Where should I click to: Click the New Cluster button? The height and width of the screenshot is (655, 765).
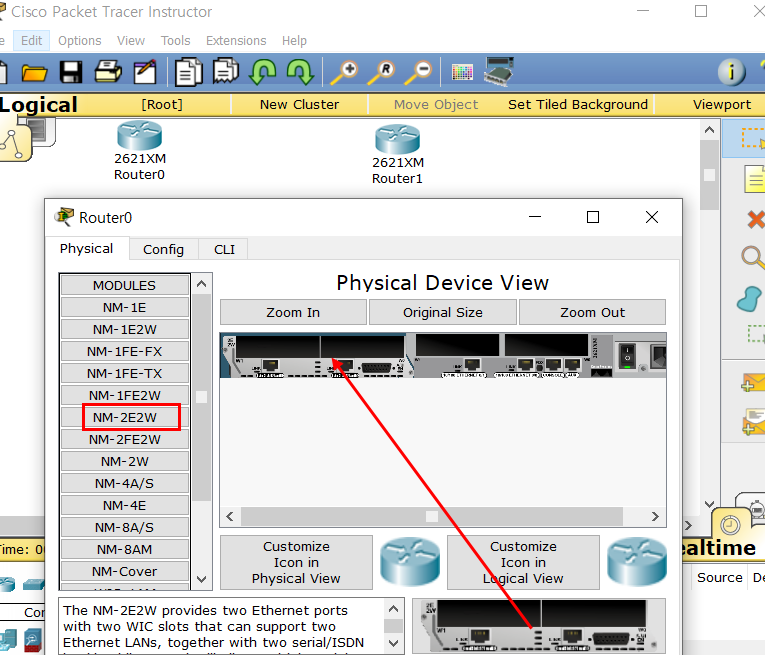point(299,104)
